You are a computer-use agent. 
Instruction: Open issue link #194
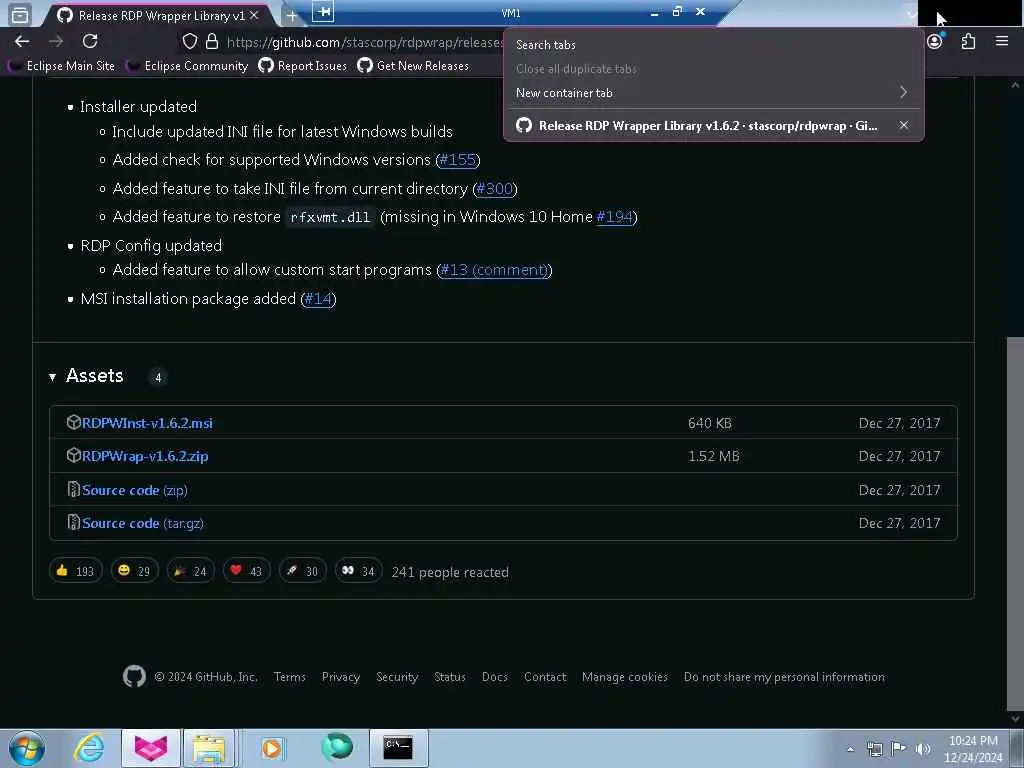(615, 217)
